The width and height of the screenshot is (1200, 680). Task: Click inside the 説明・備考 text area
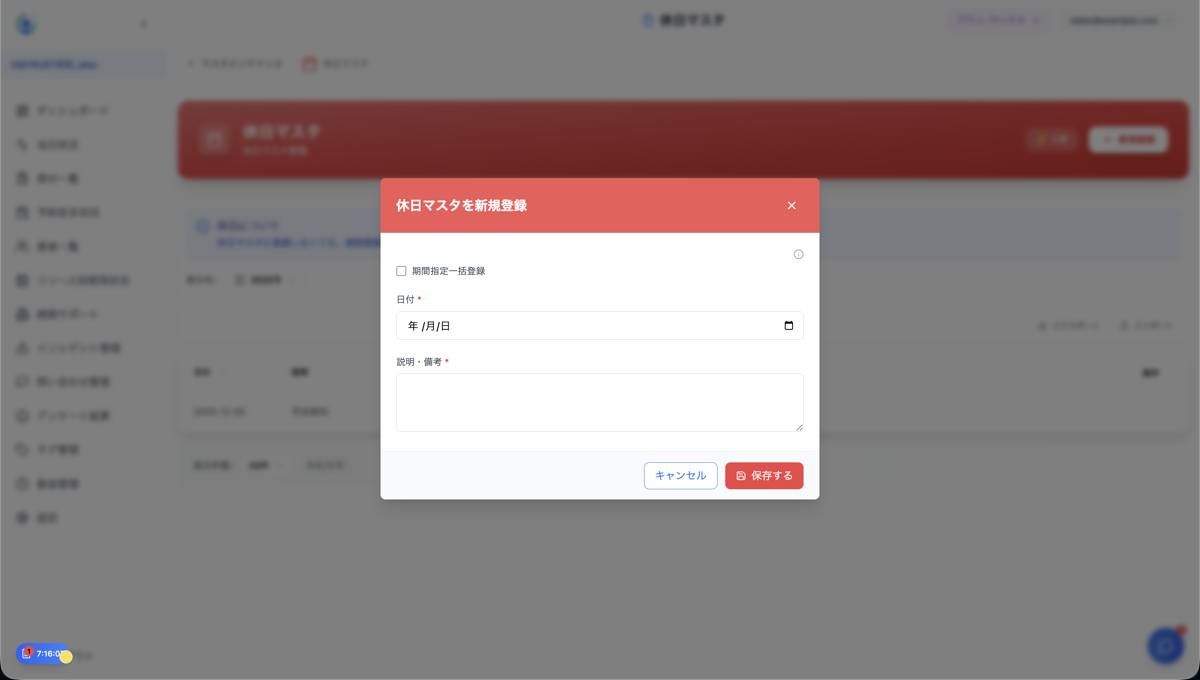[600, 401]
